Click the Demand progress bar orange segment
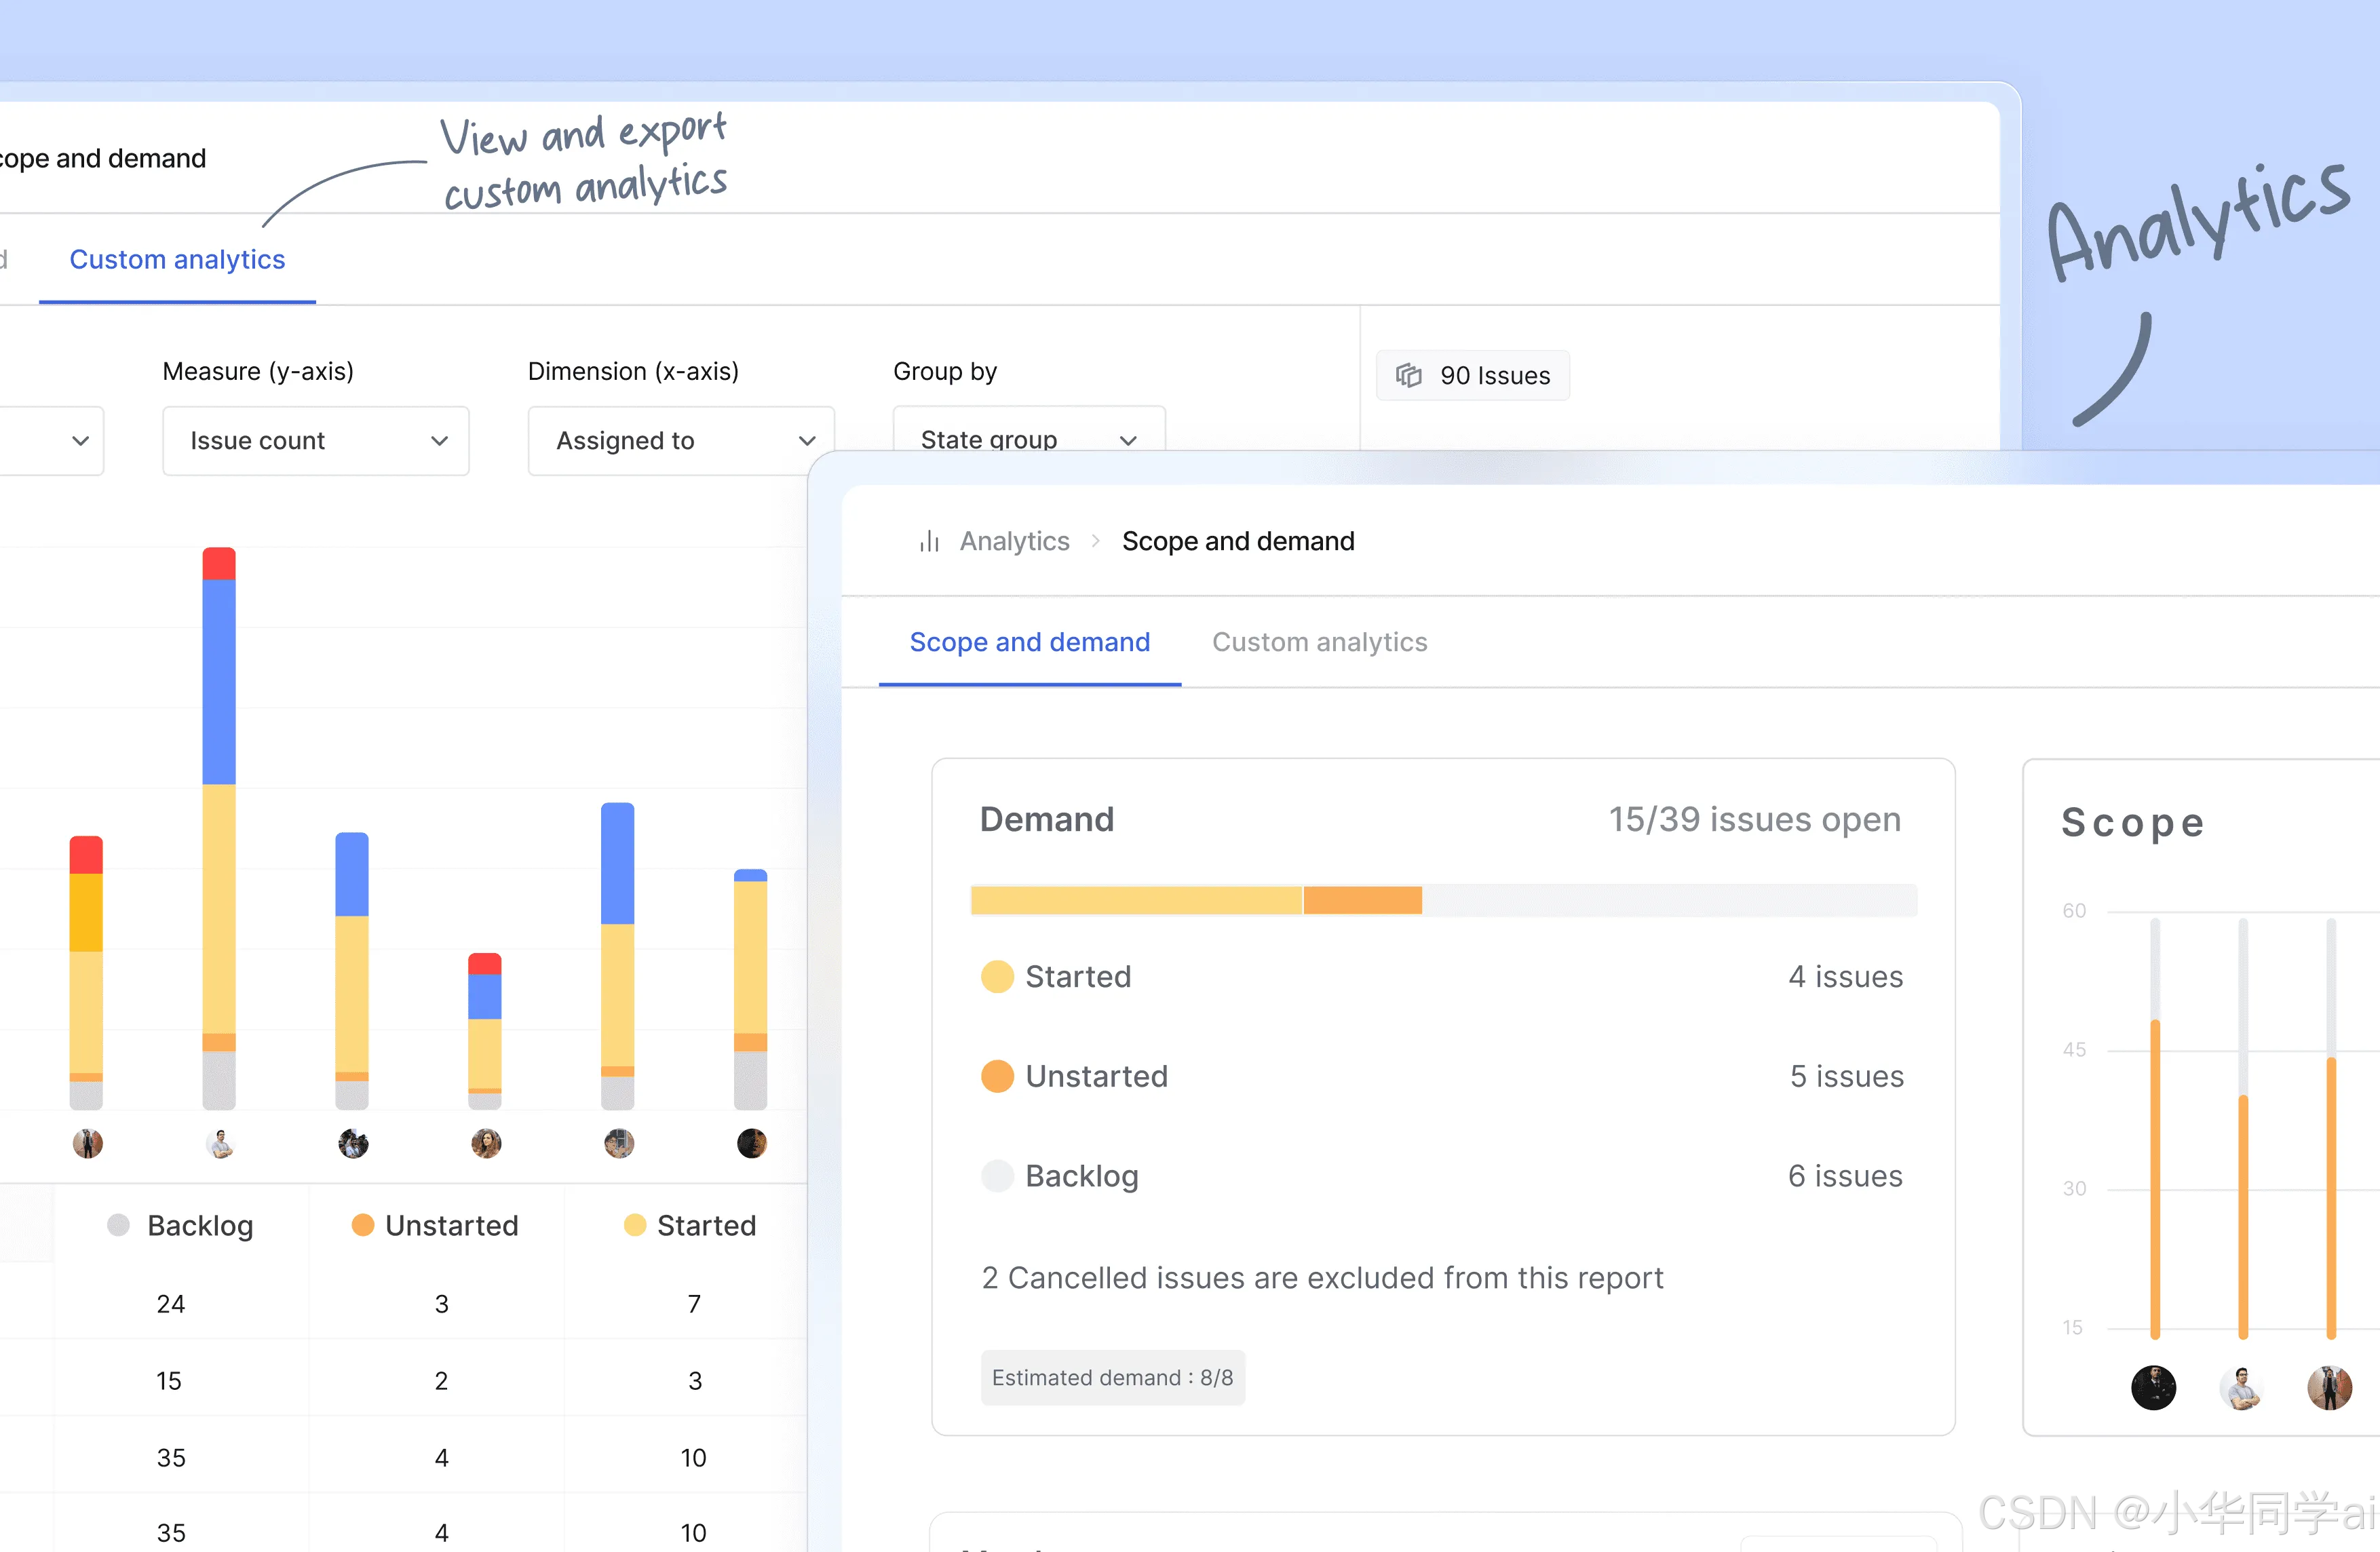The height and width of the screenshot is (1552, 2380). (1362, 900)
